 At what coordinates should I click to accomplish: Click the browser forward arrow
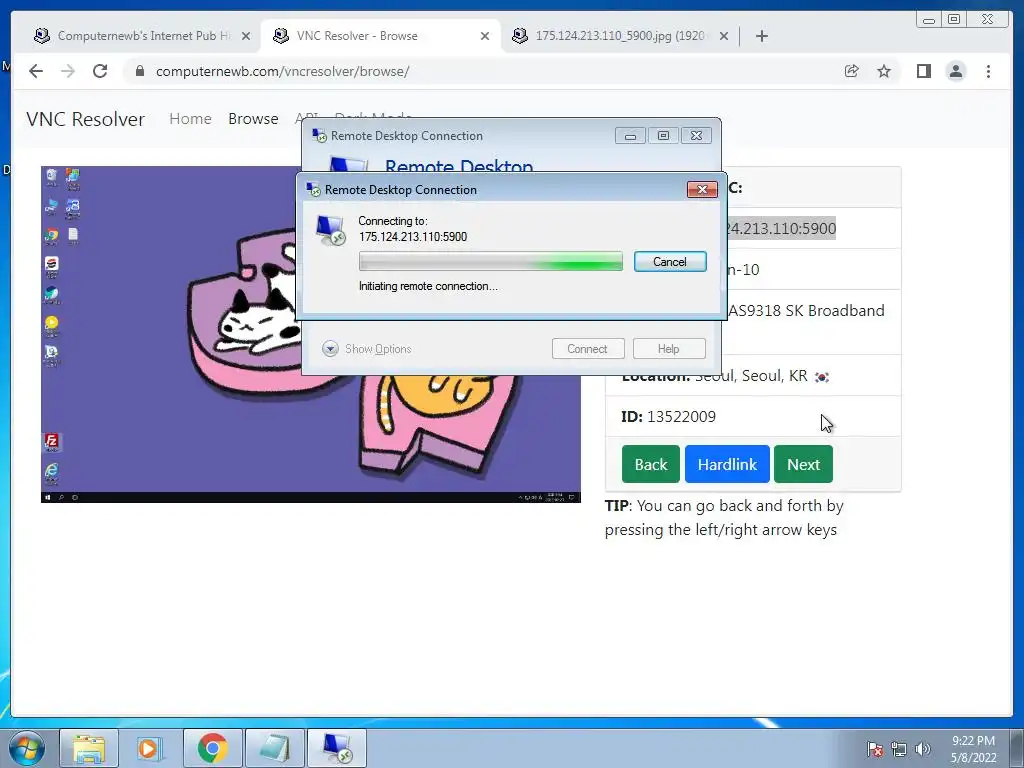coord(68,71)
